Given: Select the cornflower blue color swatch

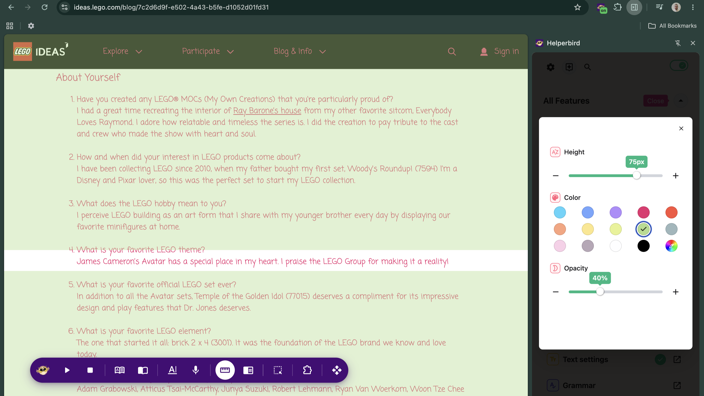Looking at the screenshot, I should (588, 212).
